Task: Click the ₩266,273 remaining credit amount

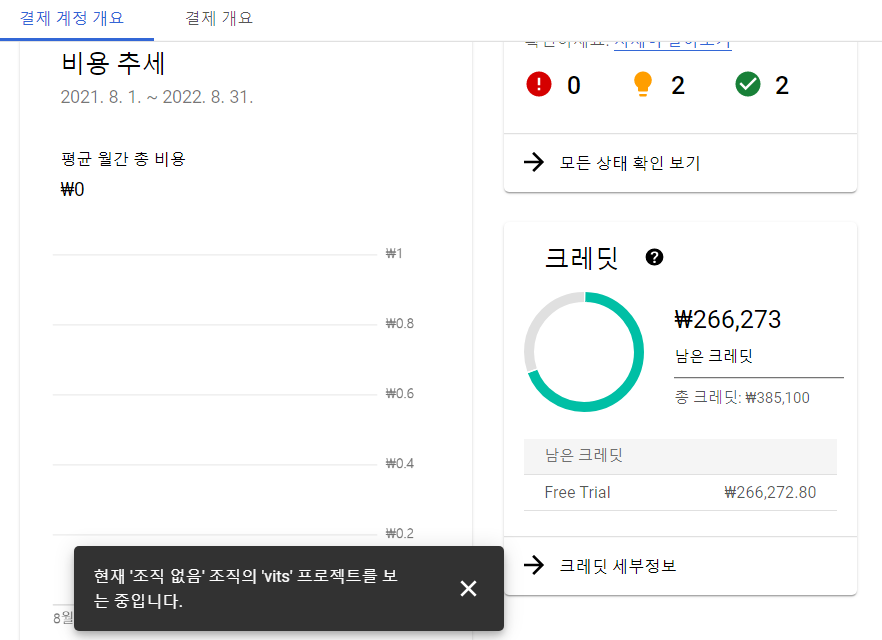Action: click(x=727, y=319)
